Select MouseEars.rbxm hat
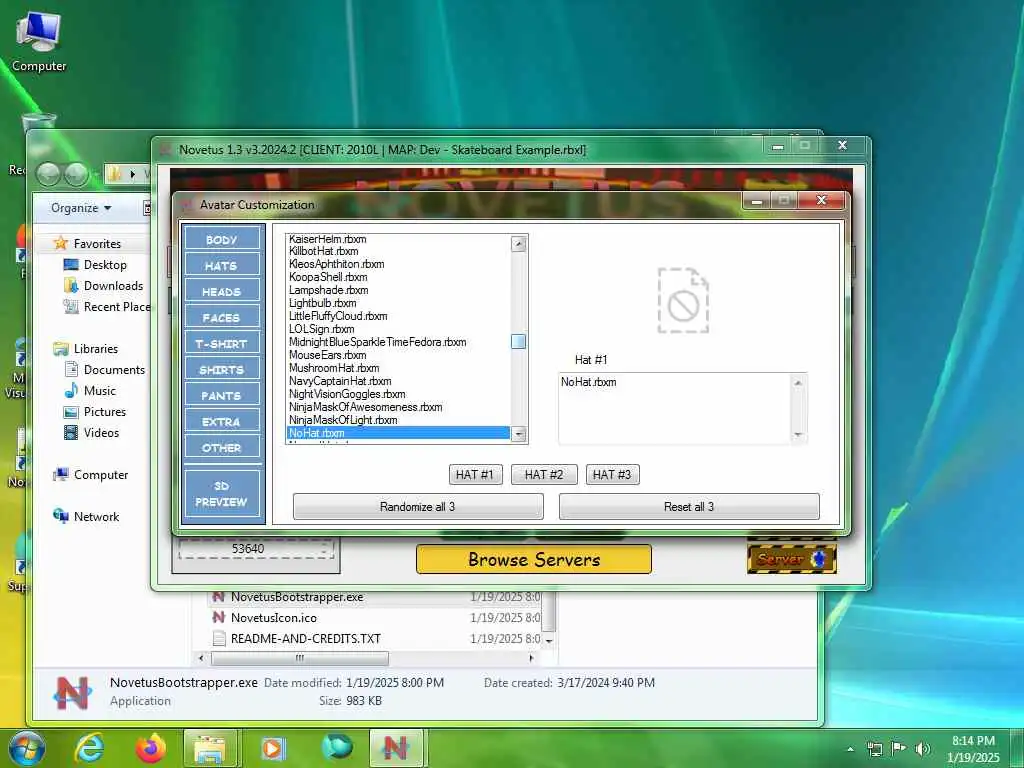Viewport: 1024px width, 768px height. click(x=398, y=355)
